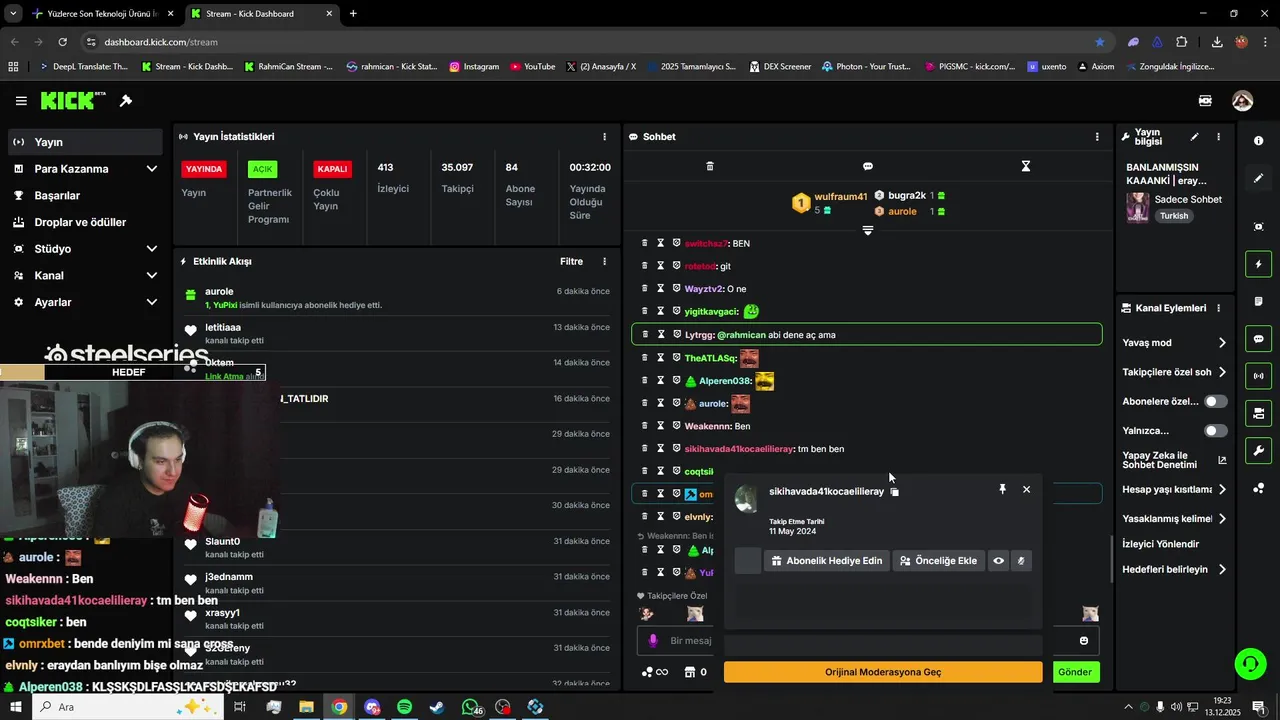
Task: Click the Kick logo
Action: [72, 101]
